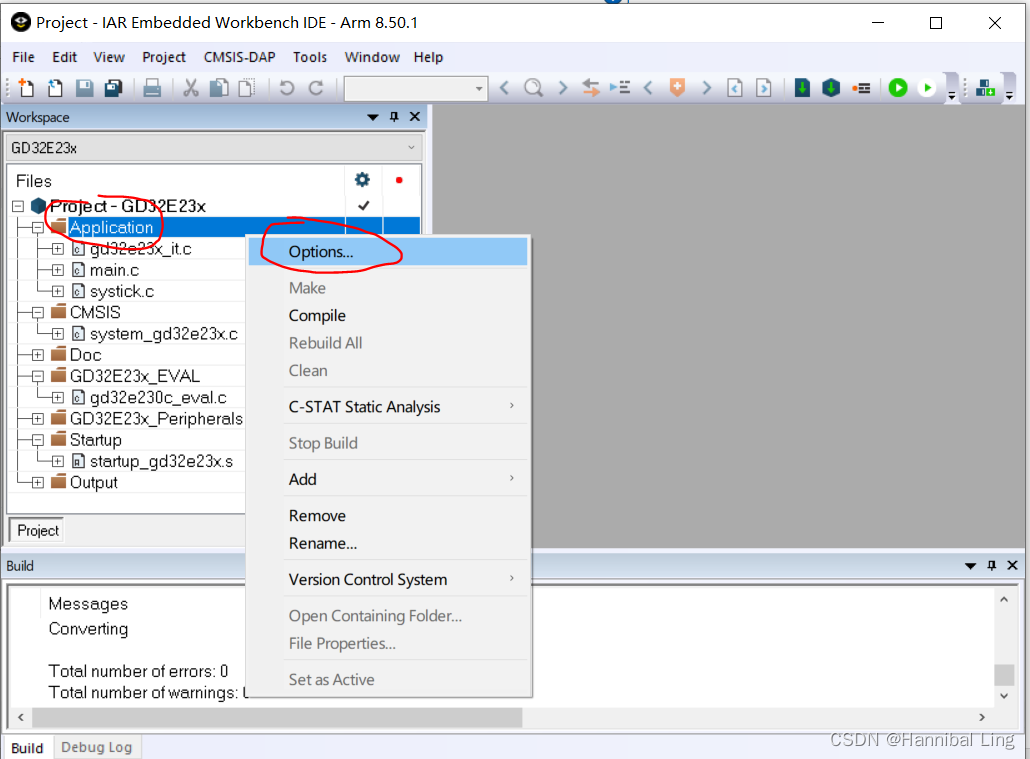Click the Paste toolbar icon
The width and height of the screenshot is (1030, 759).
[247, 87]
